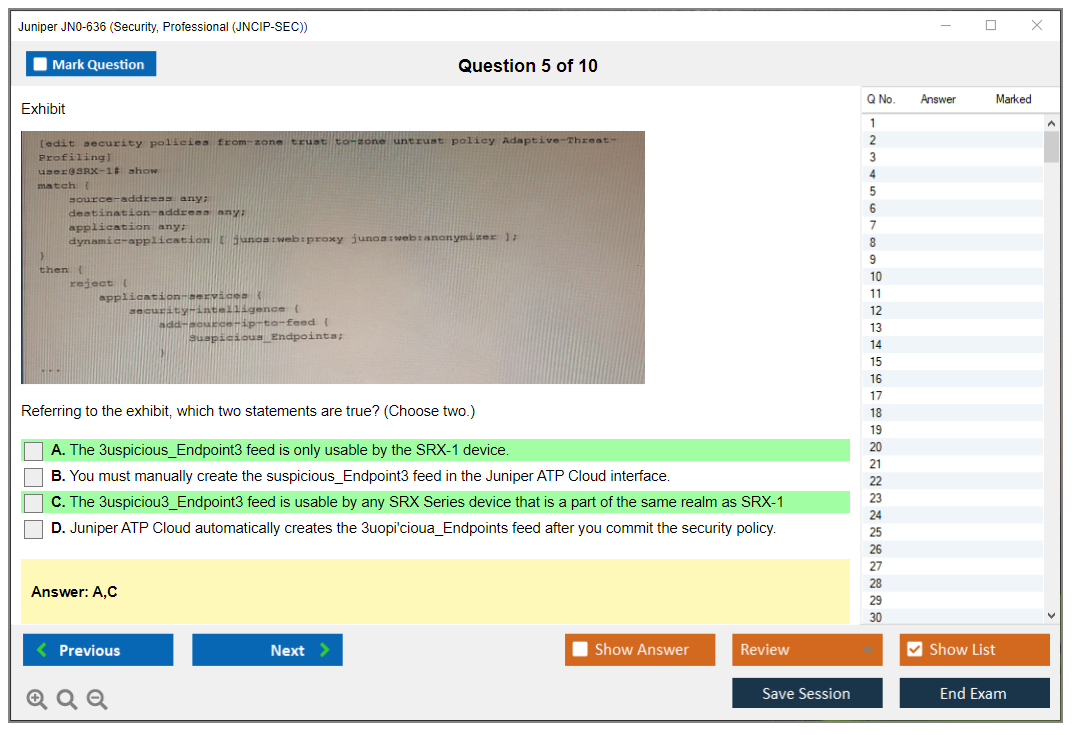Jump to question 10 in list
1075x735 pixels.
[x=876, y=276]
